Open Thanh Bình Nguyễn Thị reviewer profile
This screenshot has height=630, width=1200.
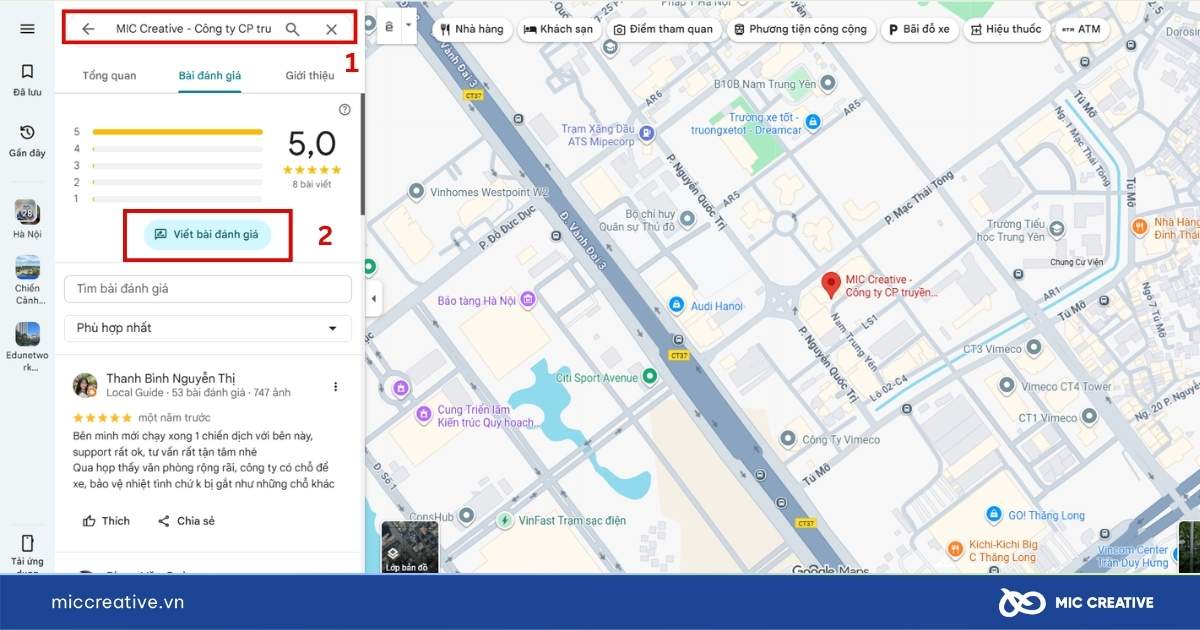(171, 378)
